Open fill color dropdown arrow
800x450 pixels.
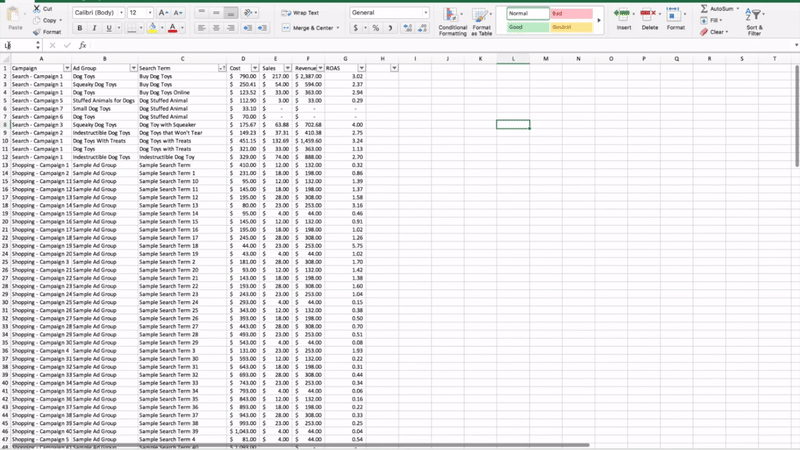coord(162,28)
